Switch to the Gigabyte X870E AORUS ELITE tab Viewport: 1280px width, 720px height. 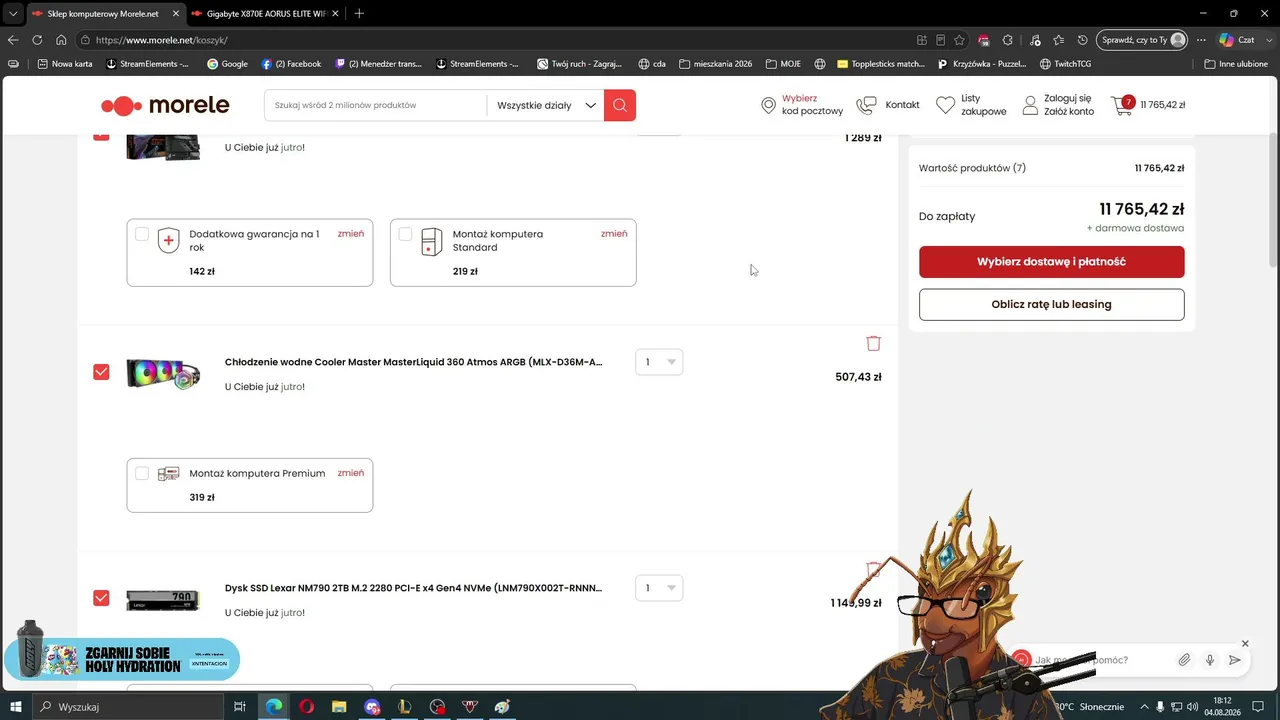(265, 13)
